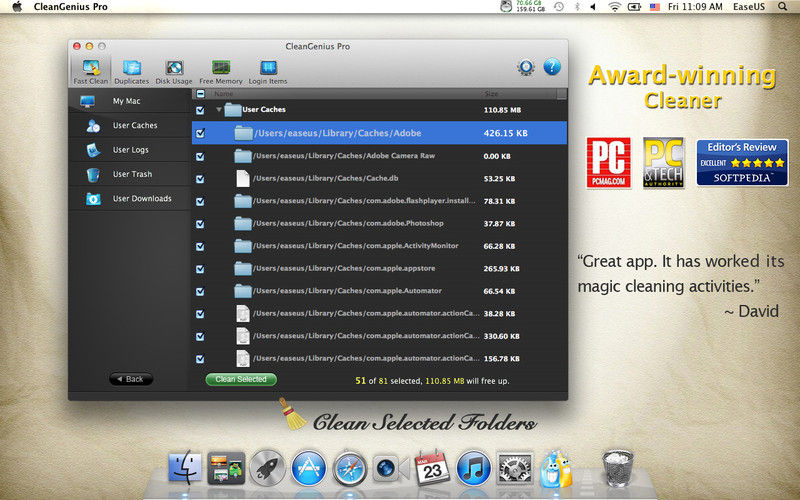Click the PCMag.com award badge
800x500 pixels.
(x=609, y=163)
